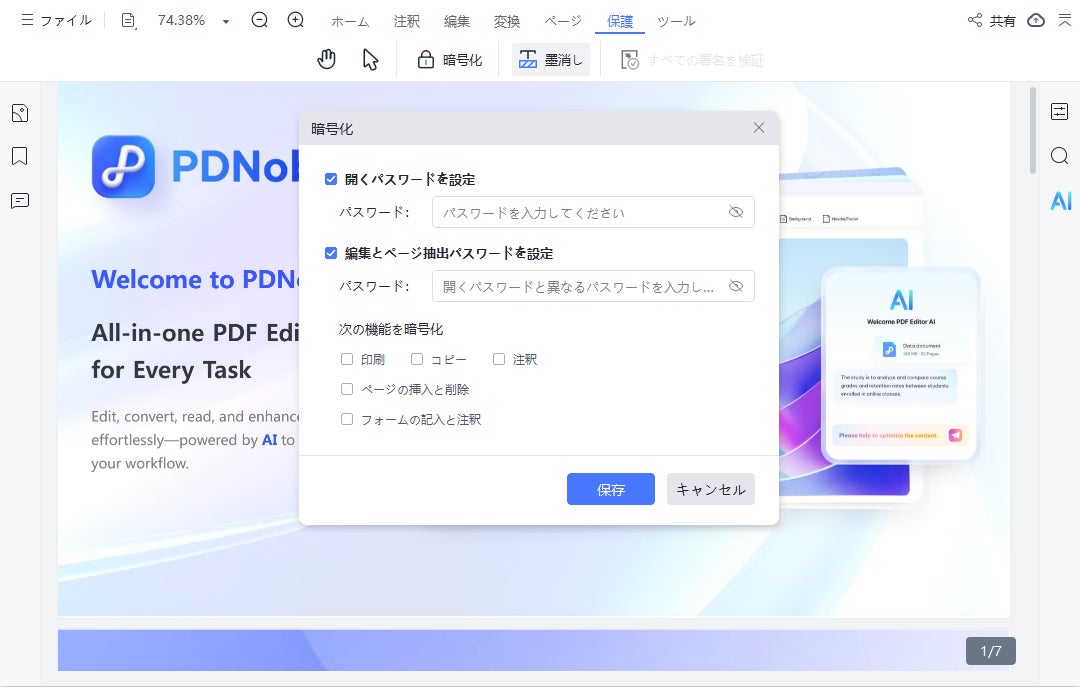Click the page display mode icon
1080x687 pixels.
pyautogui.click(x=128, y=21)
